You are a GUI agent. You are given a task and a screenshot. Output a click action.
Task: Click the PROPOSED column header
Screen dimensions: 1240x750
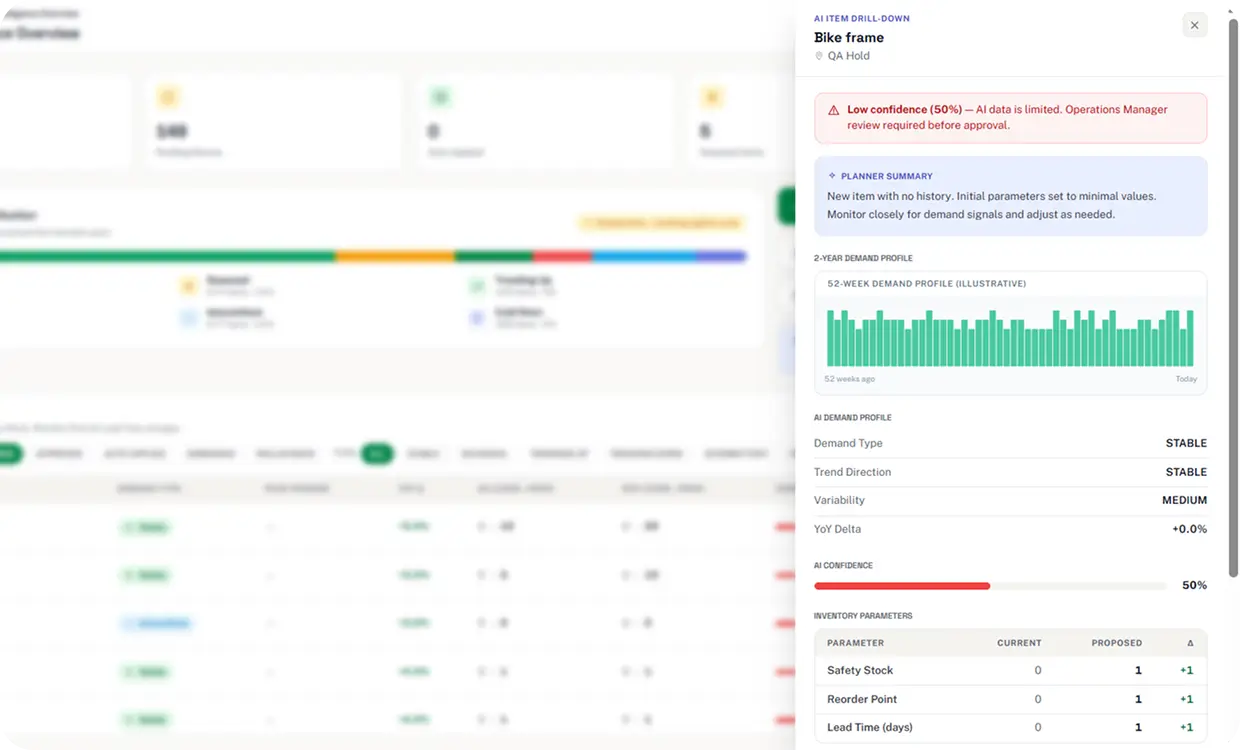1116,643
